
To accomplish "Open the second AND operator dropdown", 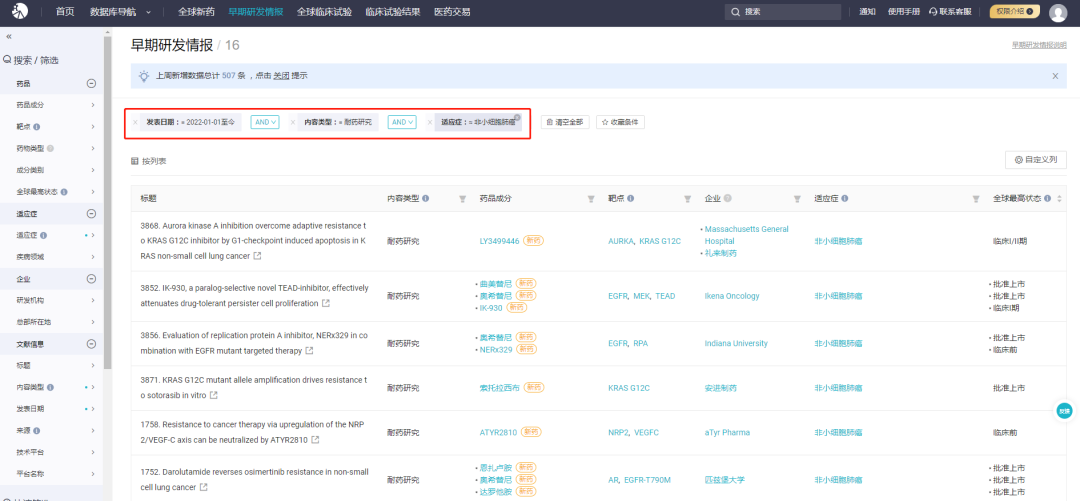I will [402, 122].
